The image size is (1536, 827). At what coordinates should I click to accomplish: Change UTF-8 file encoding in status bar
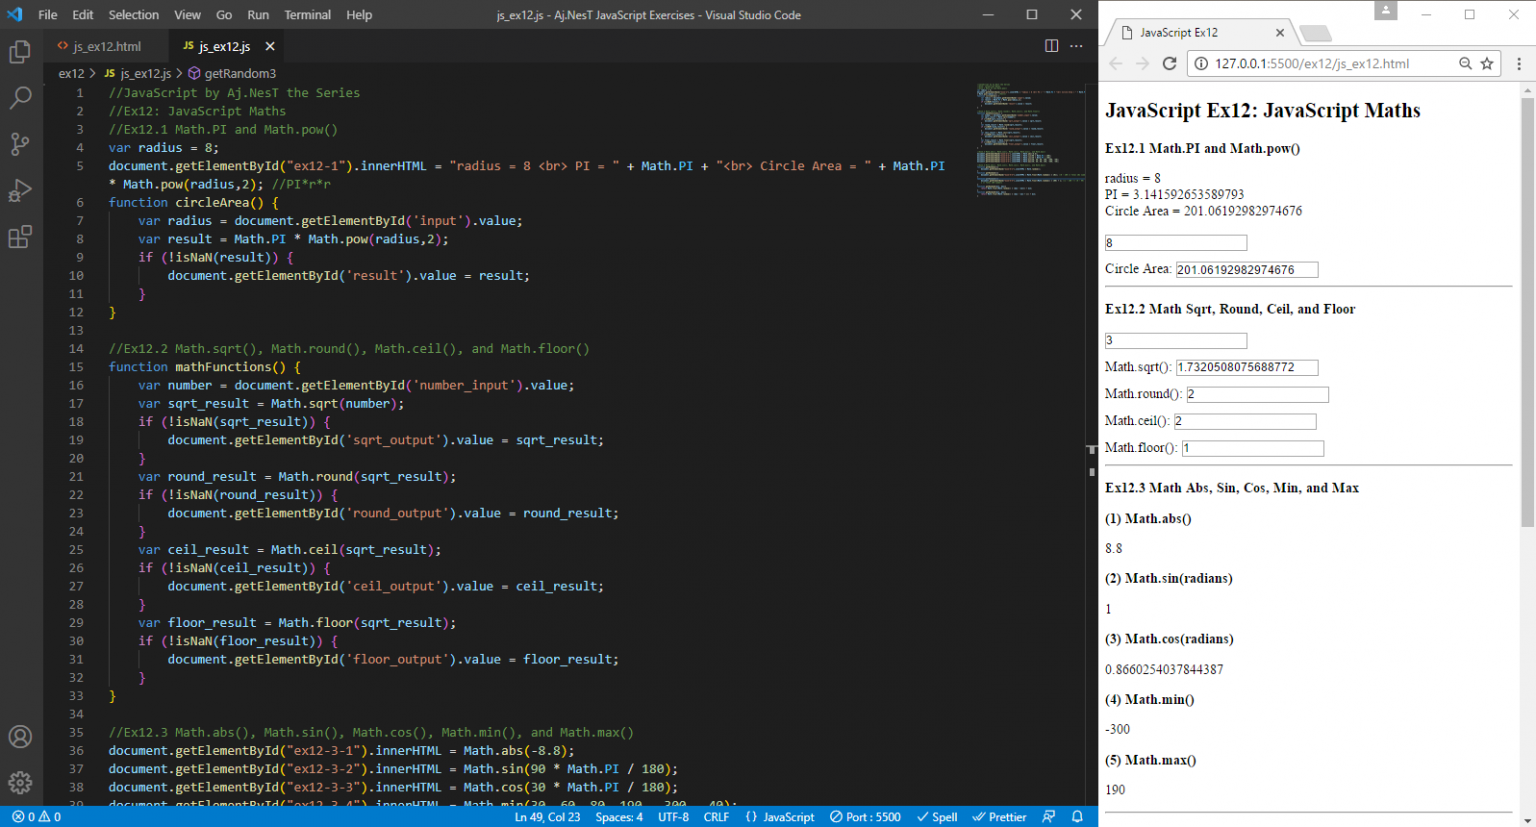pos(673,817)
